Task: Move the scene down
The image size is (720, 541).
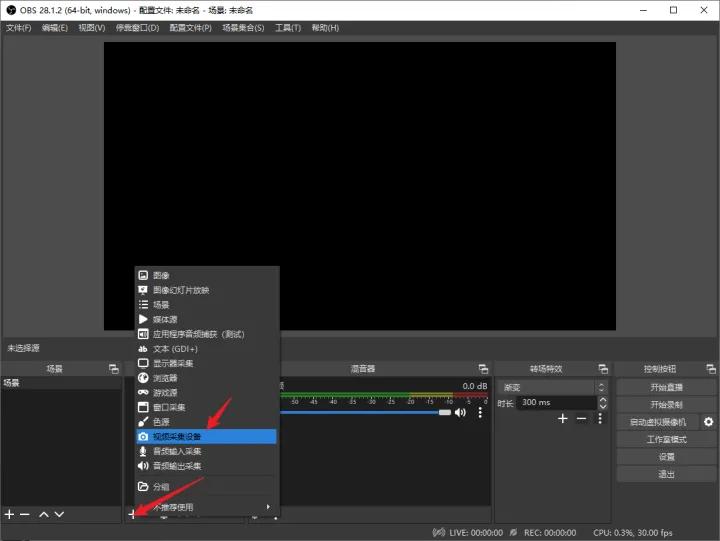Action: 59,514
